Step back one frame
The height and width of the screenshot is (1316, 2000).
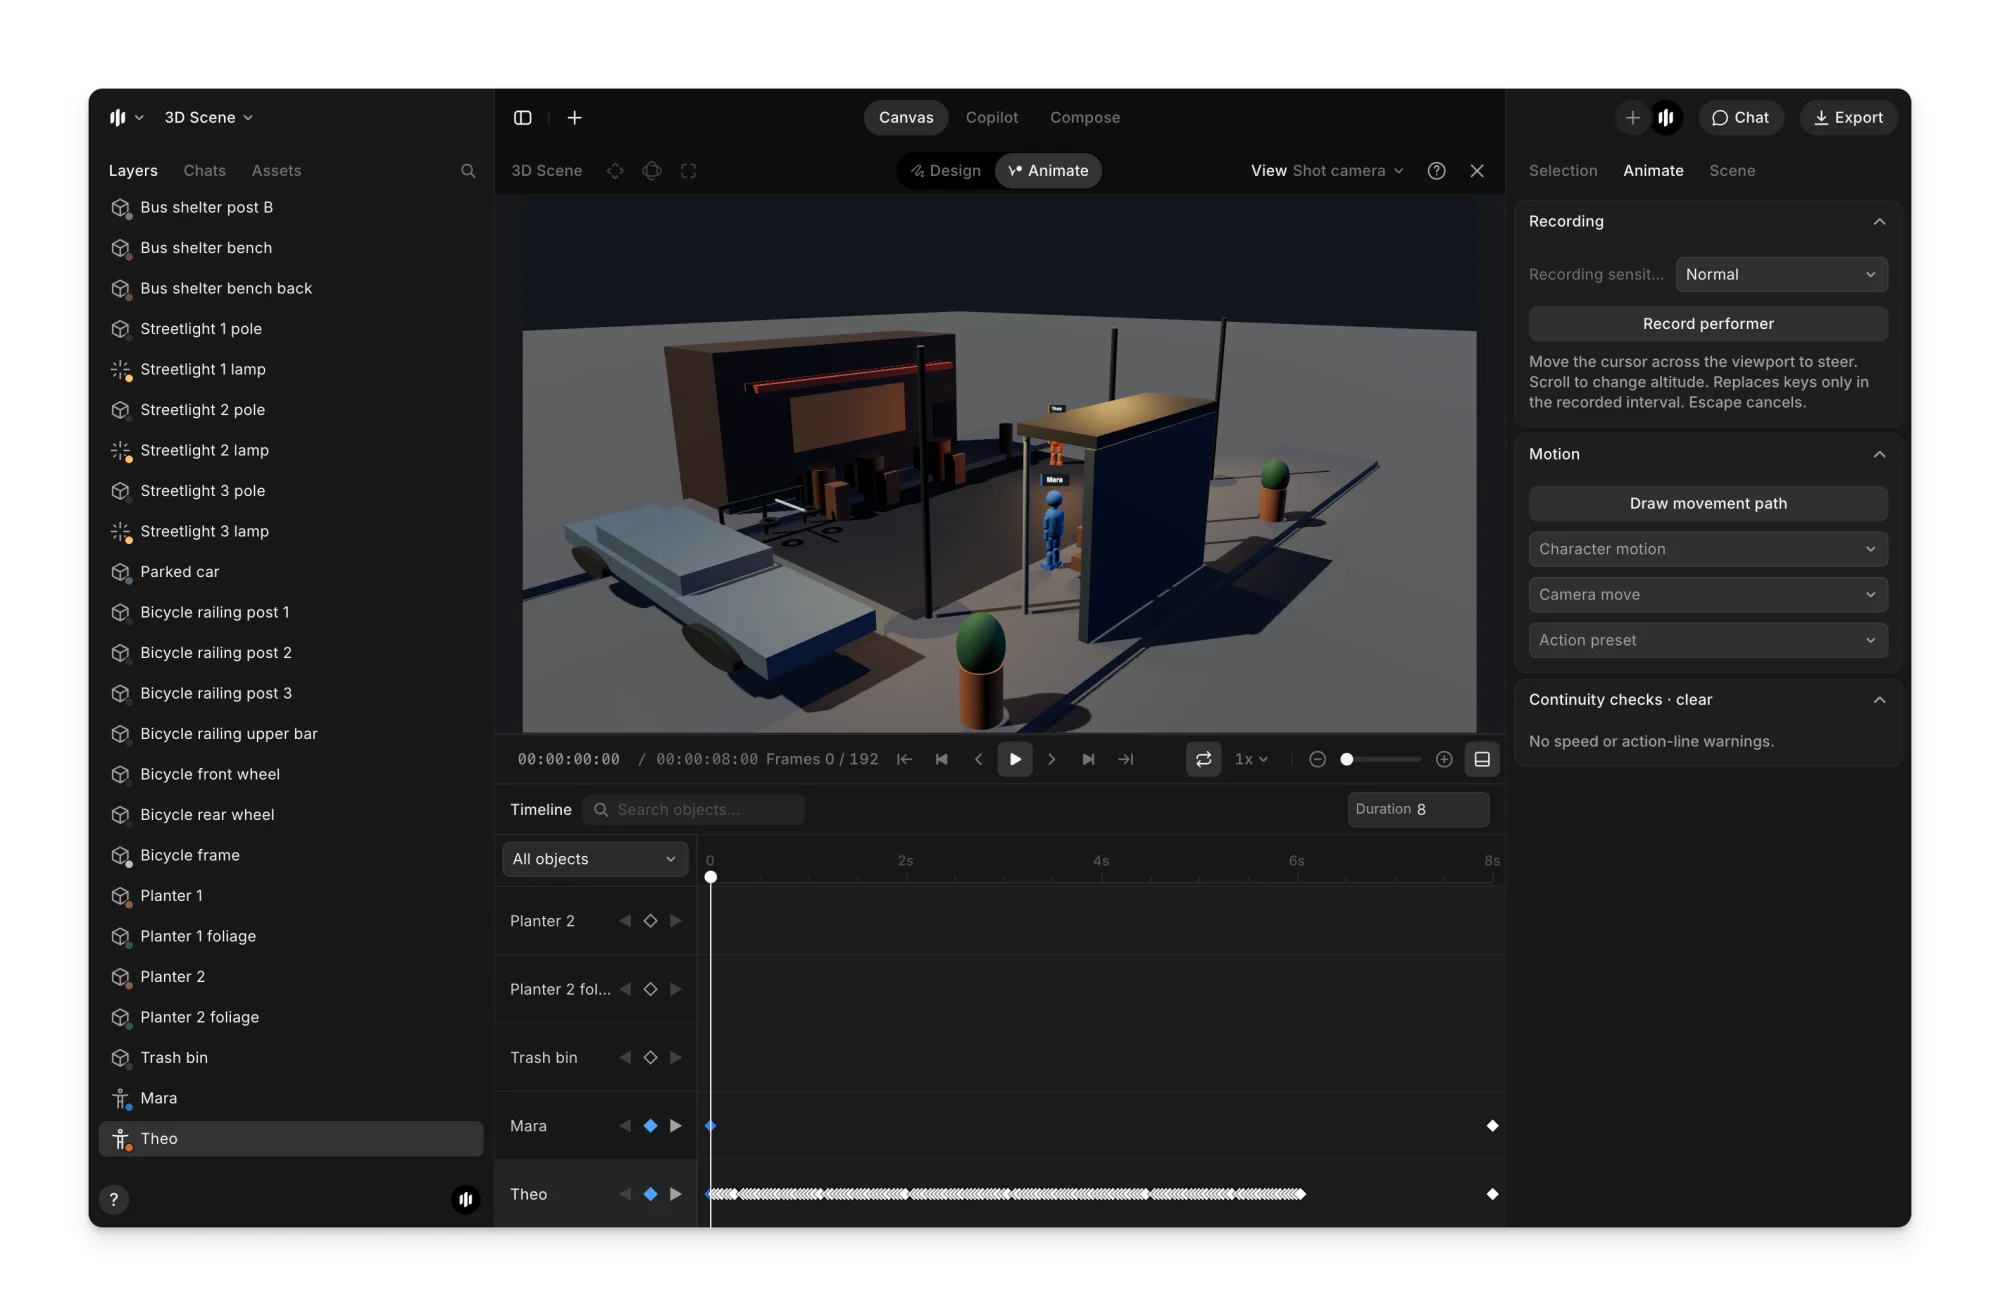(978, 760)
